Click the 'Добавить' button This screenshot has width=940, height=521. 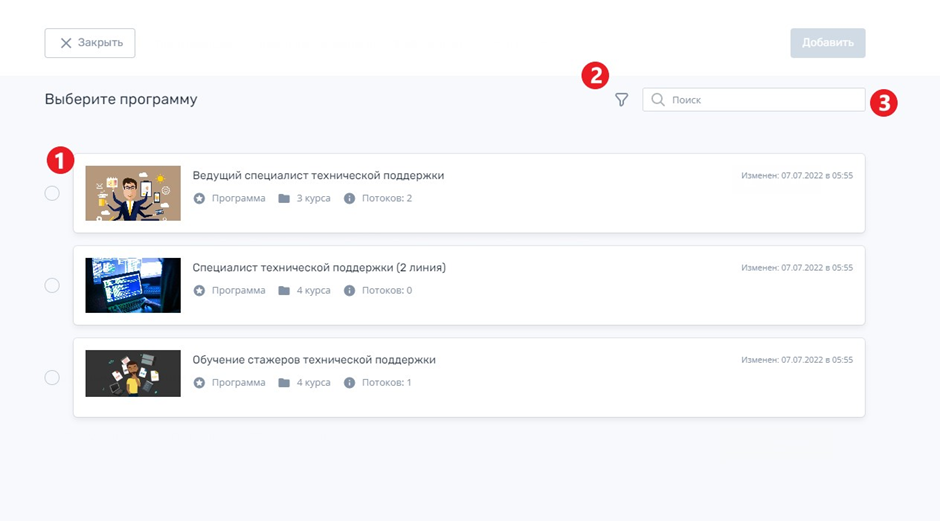pos(828,43)
